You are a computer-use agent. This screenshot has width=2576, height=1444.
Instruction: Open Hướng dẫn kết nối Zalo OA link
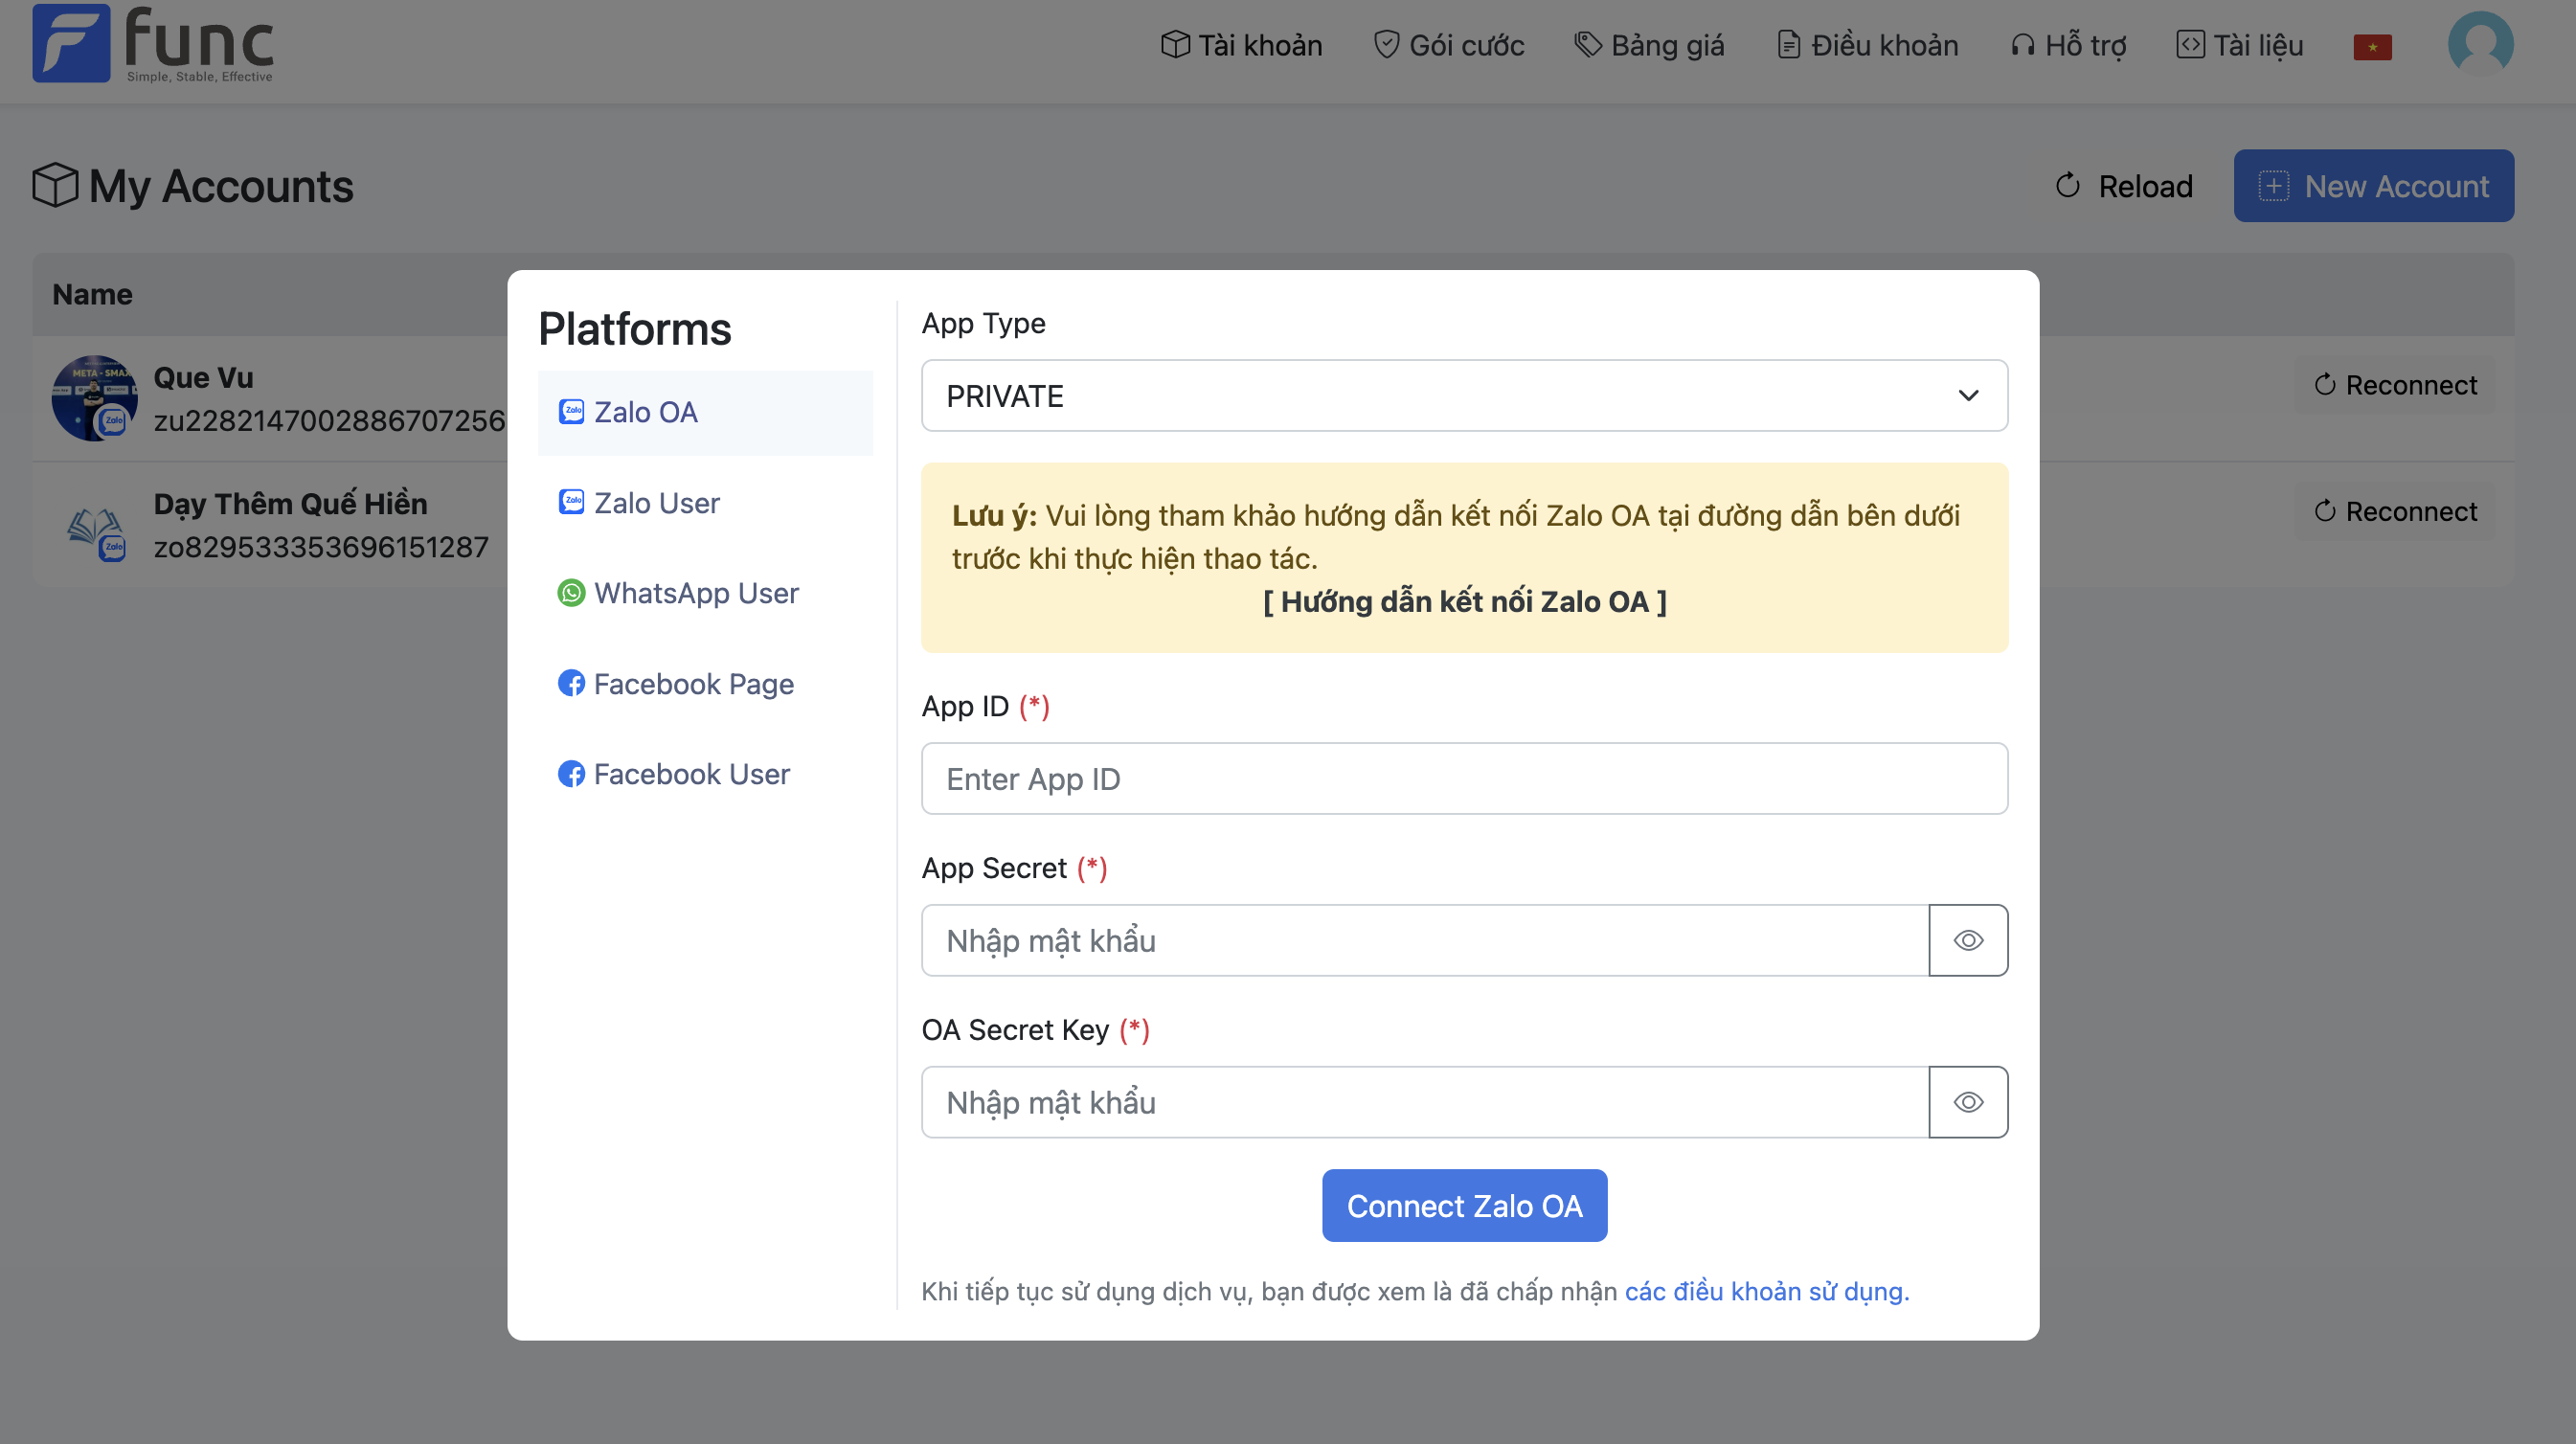coord(1463,601)
